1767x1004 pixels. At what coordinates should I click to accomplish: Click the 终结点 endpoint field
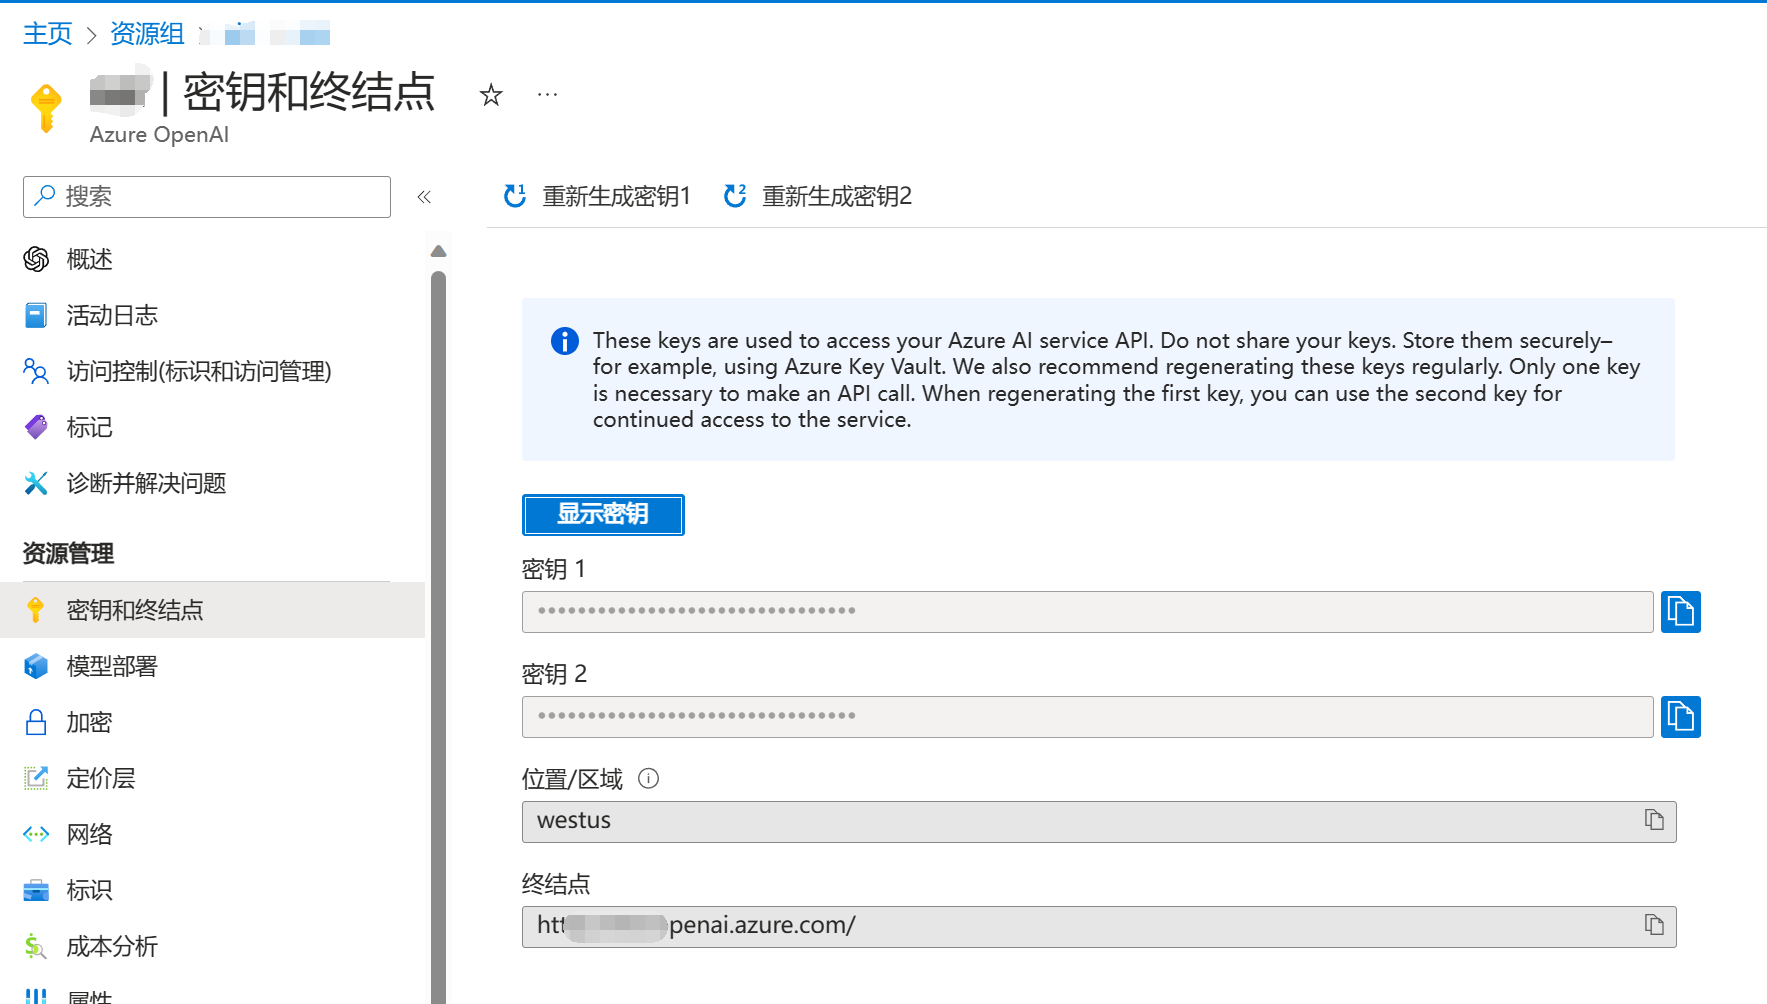tap(1099, 927)
